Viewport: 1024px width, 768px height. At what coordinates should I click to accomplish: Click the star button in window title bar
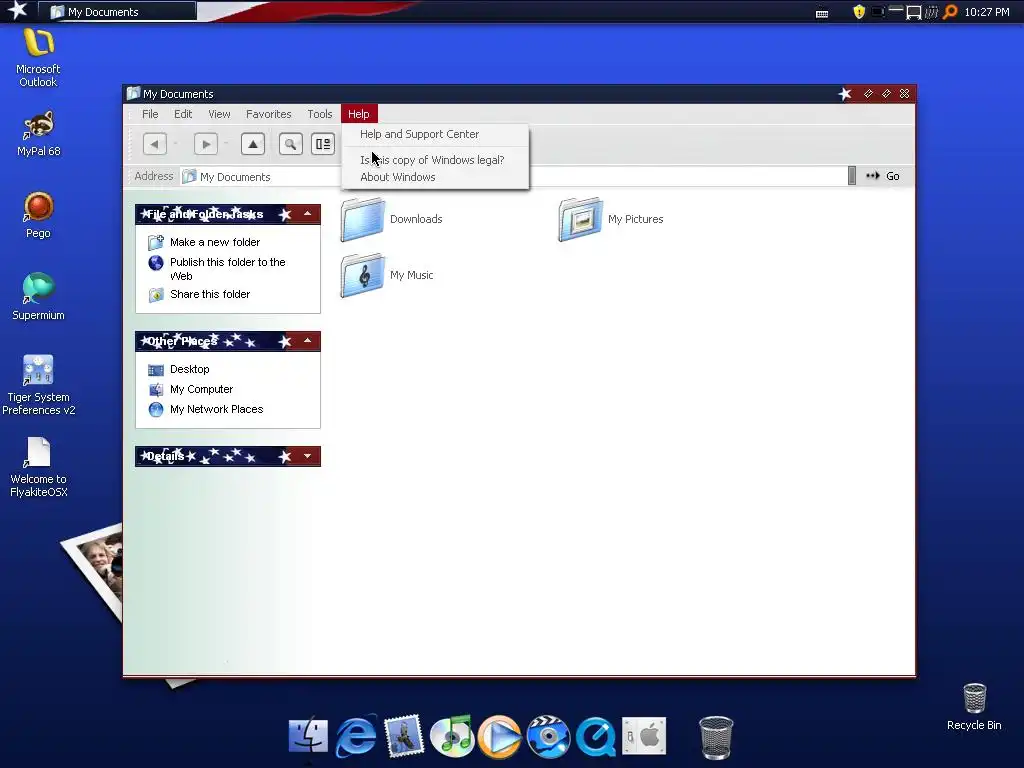[x=844, y=94]
